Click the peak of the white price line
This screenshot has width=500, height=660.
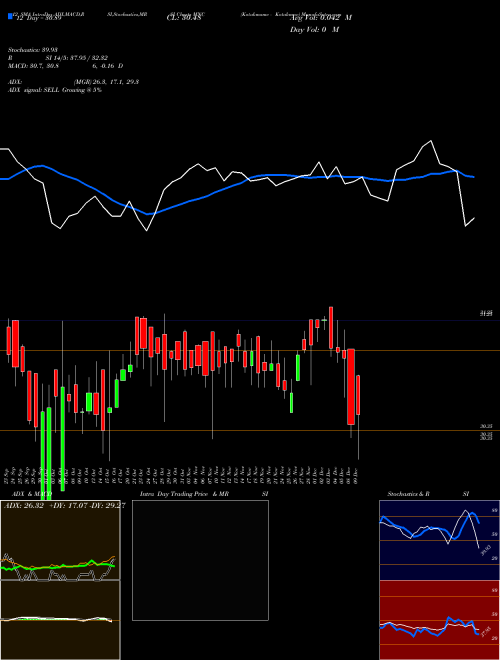[431, 141]
